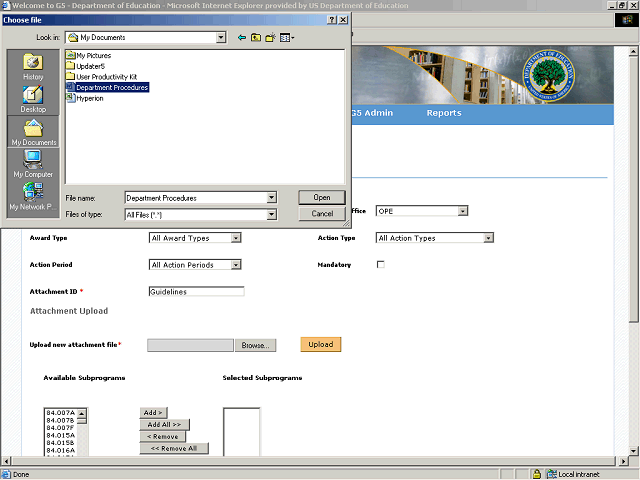Create a new folder
The width and height of the screenshot is (640, 480).
click(270, 38)
